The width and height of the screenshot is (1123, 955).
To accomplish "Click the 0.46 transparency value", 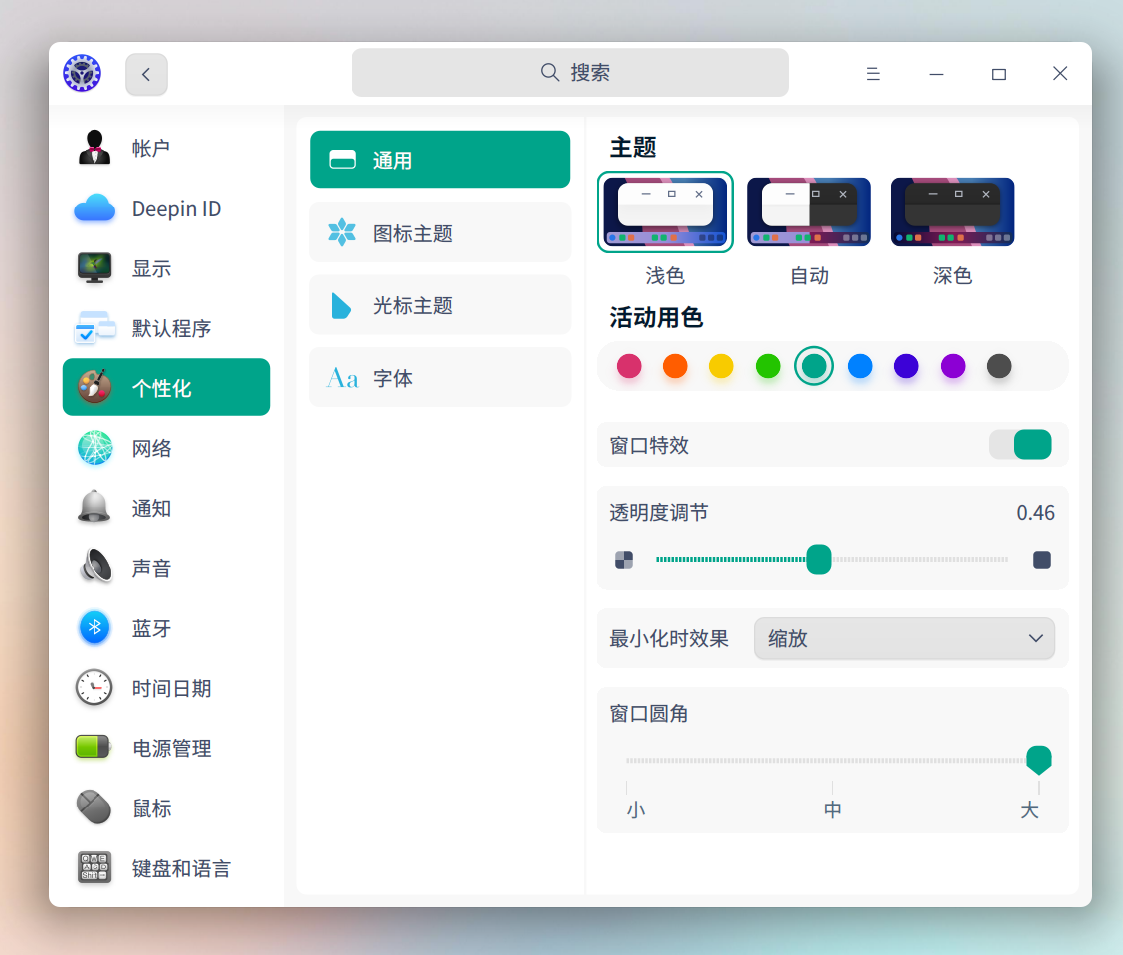I will click(1035, 512).
